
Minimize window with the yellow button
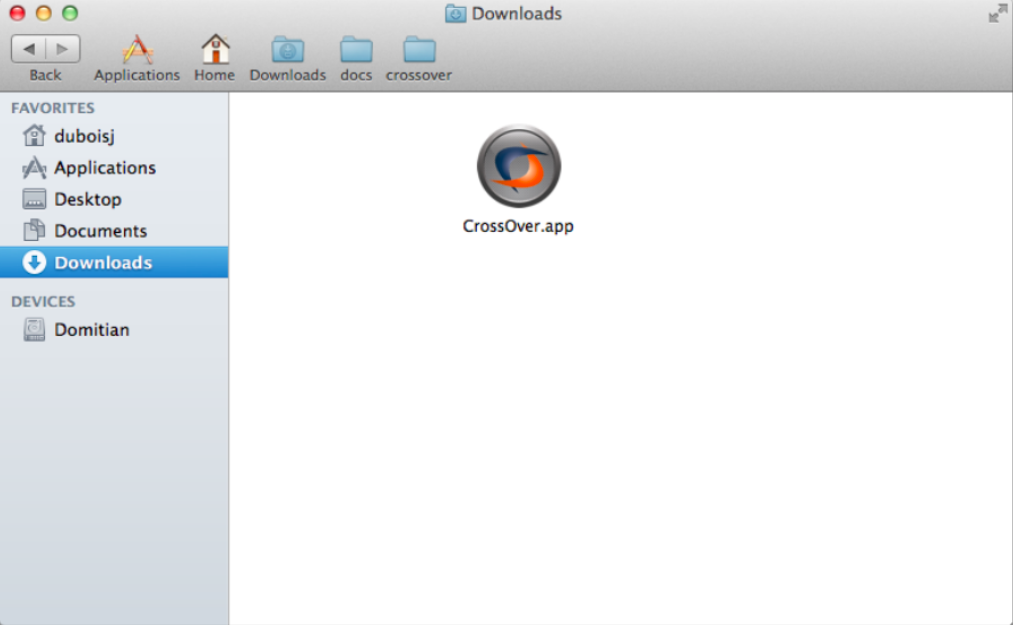[x=43, y=13]
